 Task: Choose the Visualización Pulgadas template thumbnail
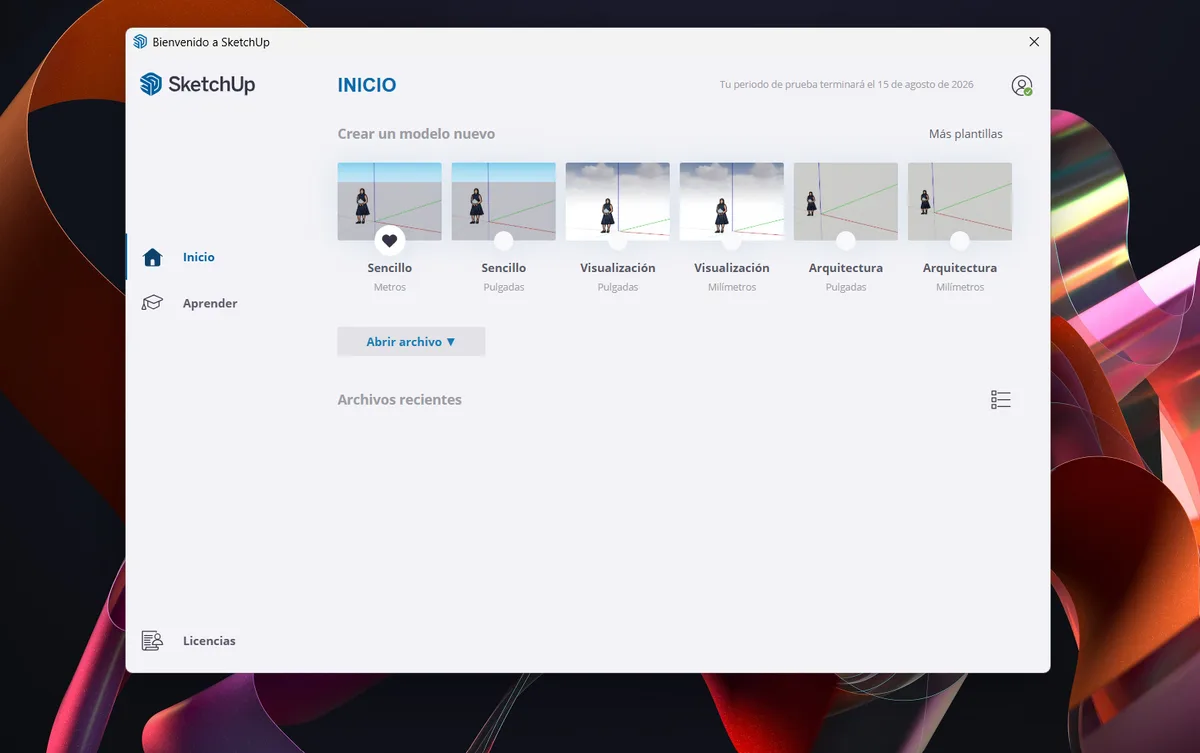pos(618,201)
